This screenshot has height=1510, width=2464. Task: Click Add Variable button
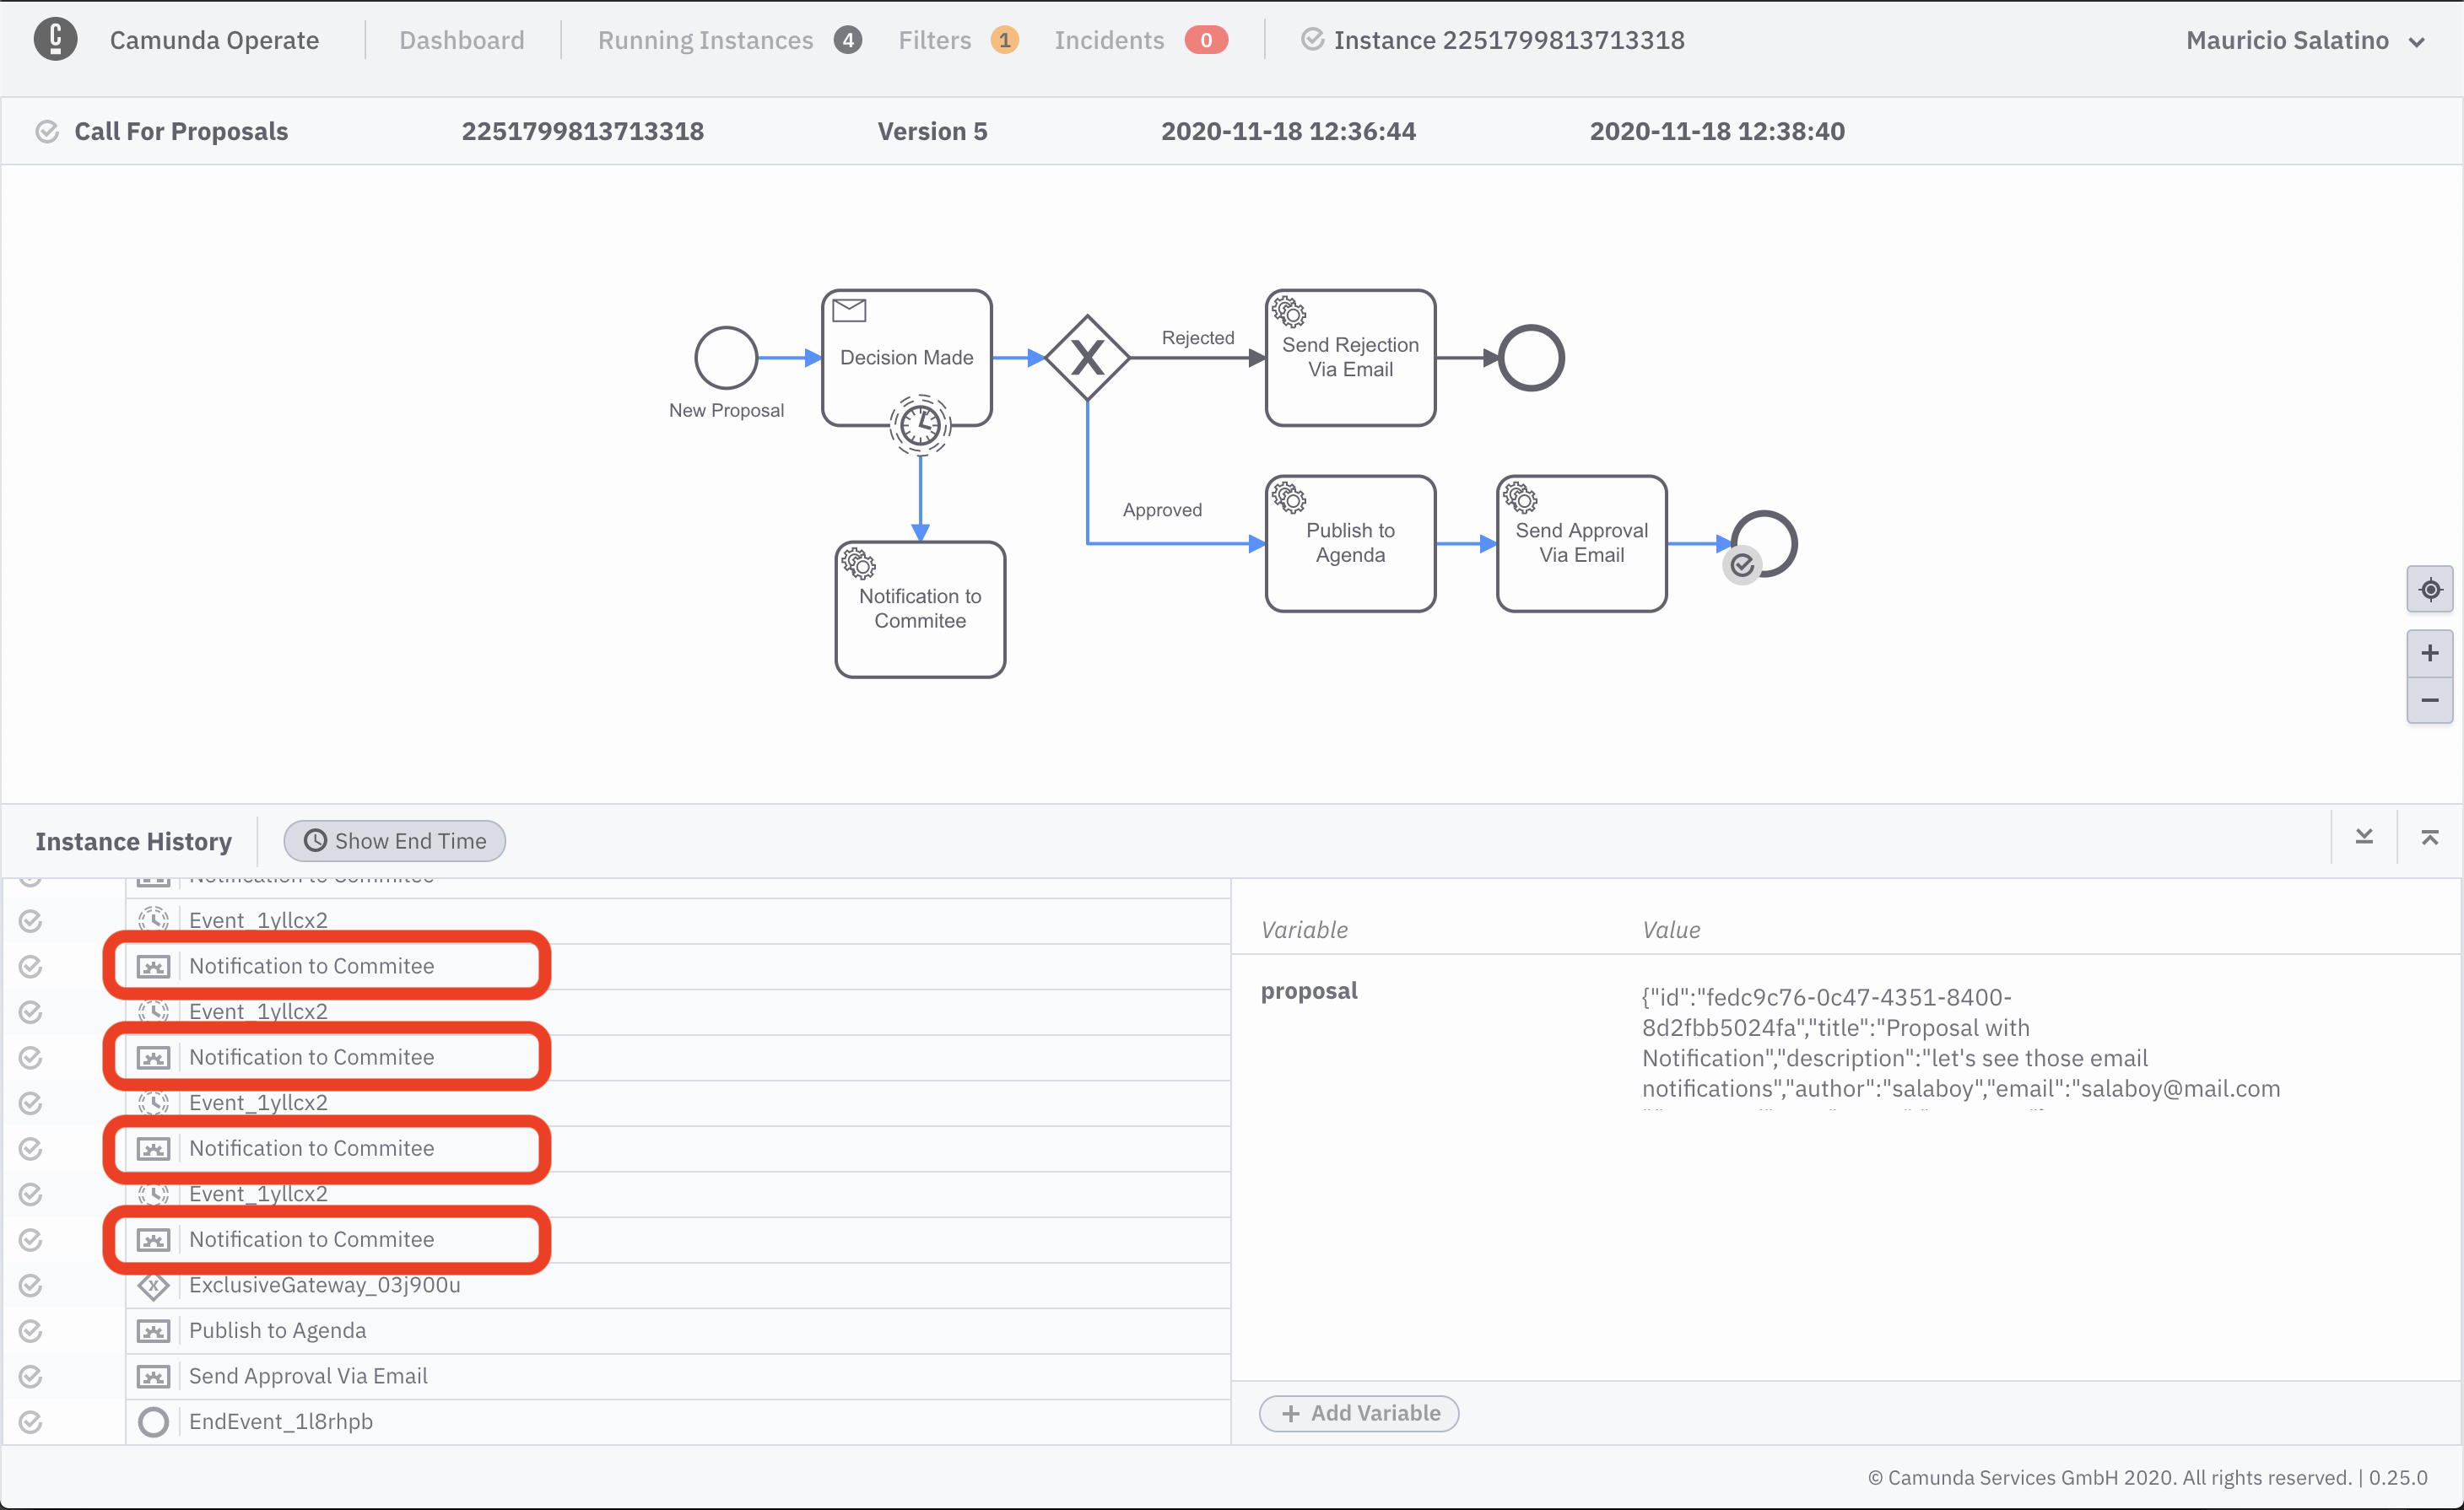1360,1413
